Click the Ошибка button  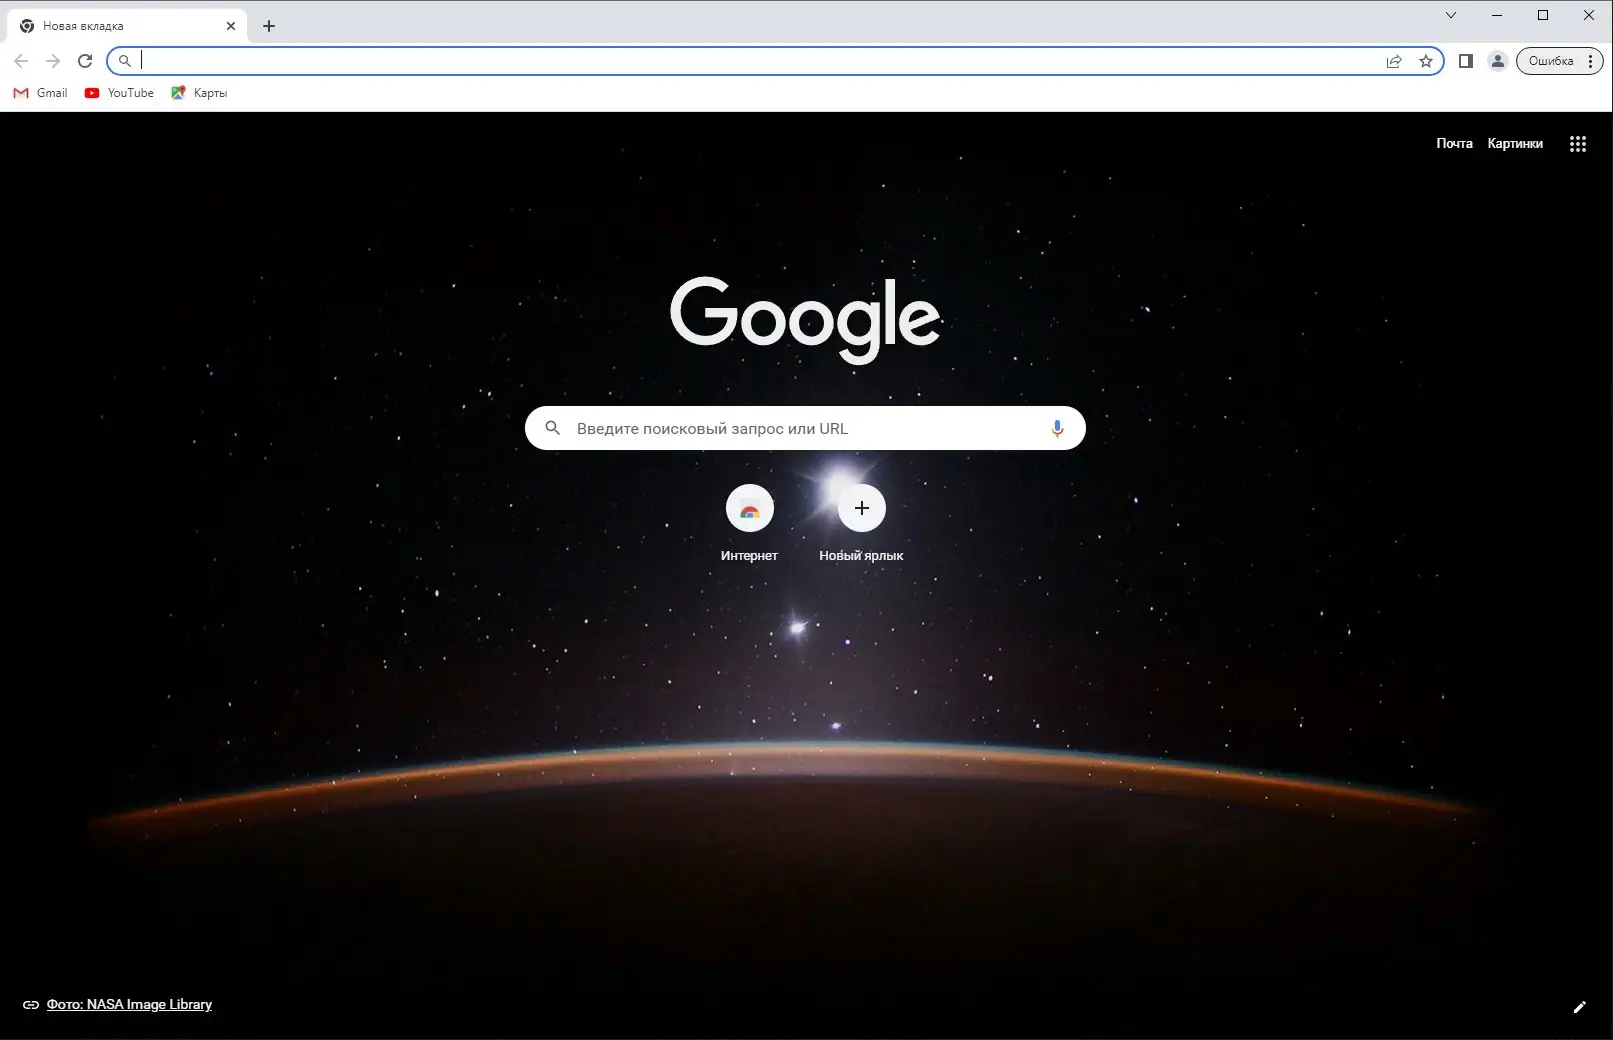click(x=1560, y=61)
